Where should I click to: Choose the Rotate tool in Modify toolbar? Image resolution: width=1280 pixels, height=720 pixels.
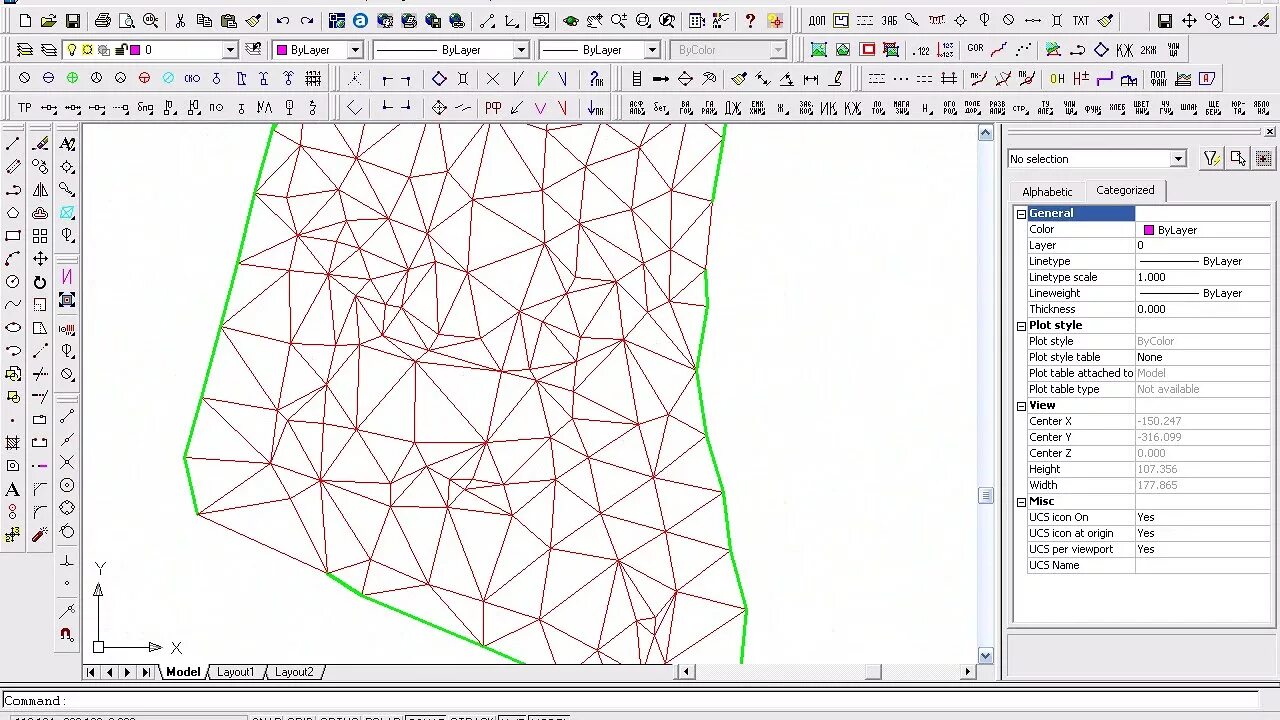(x=40, y=283)
